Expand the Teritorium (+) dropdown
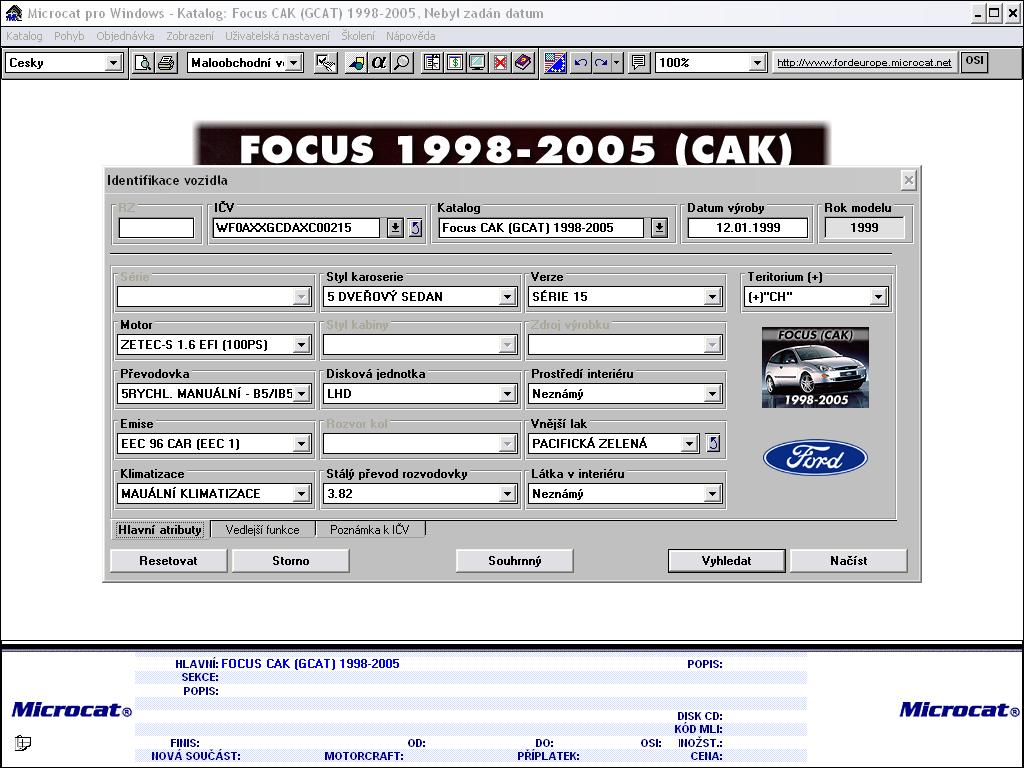Viewport: 1024px width, 768px height. coord(878,297)
